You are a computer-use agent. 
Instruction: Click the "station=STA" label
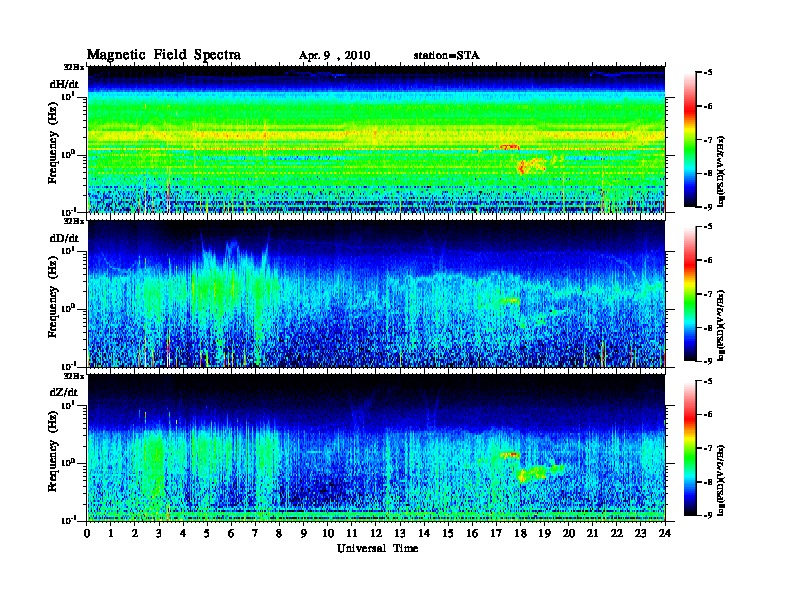coord(447,55)
